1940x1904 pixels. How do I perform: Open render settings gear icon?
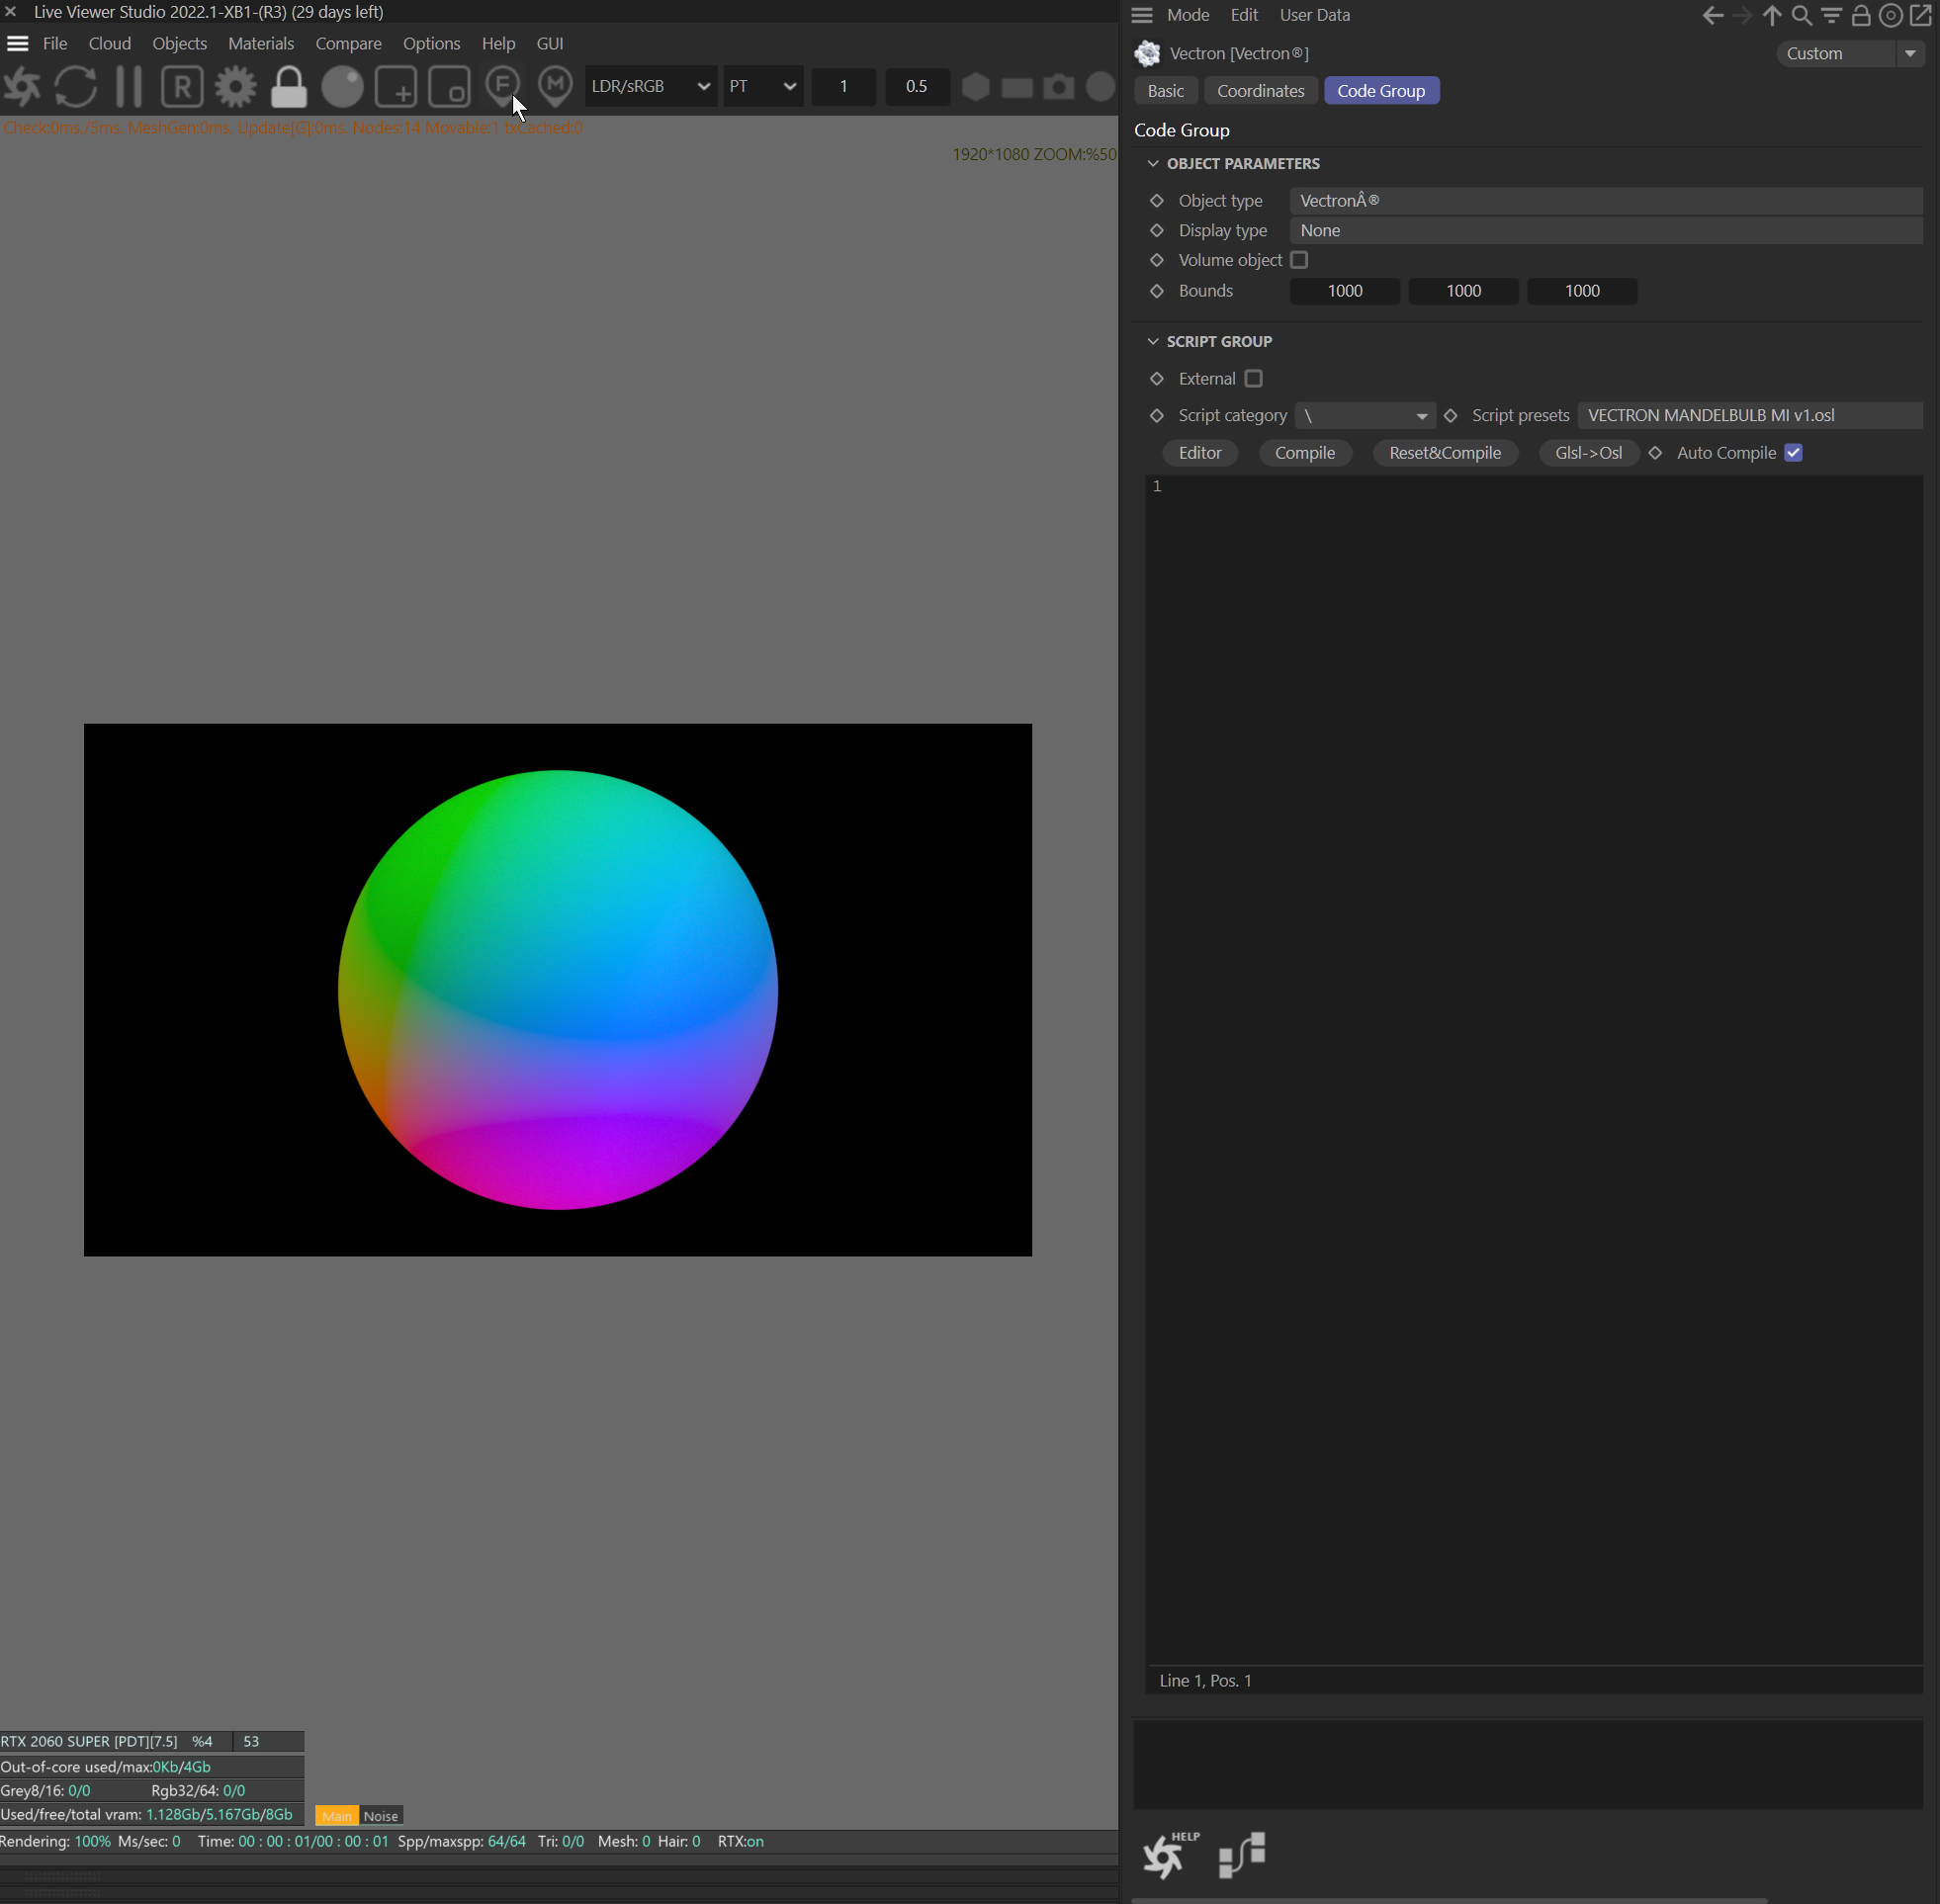(236, 87)
